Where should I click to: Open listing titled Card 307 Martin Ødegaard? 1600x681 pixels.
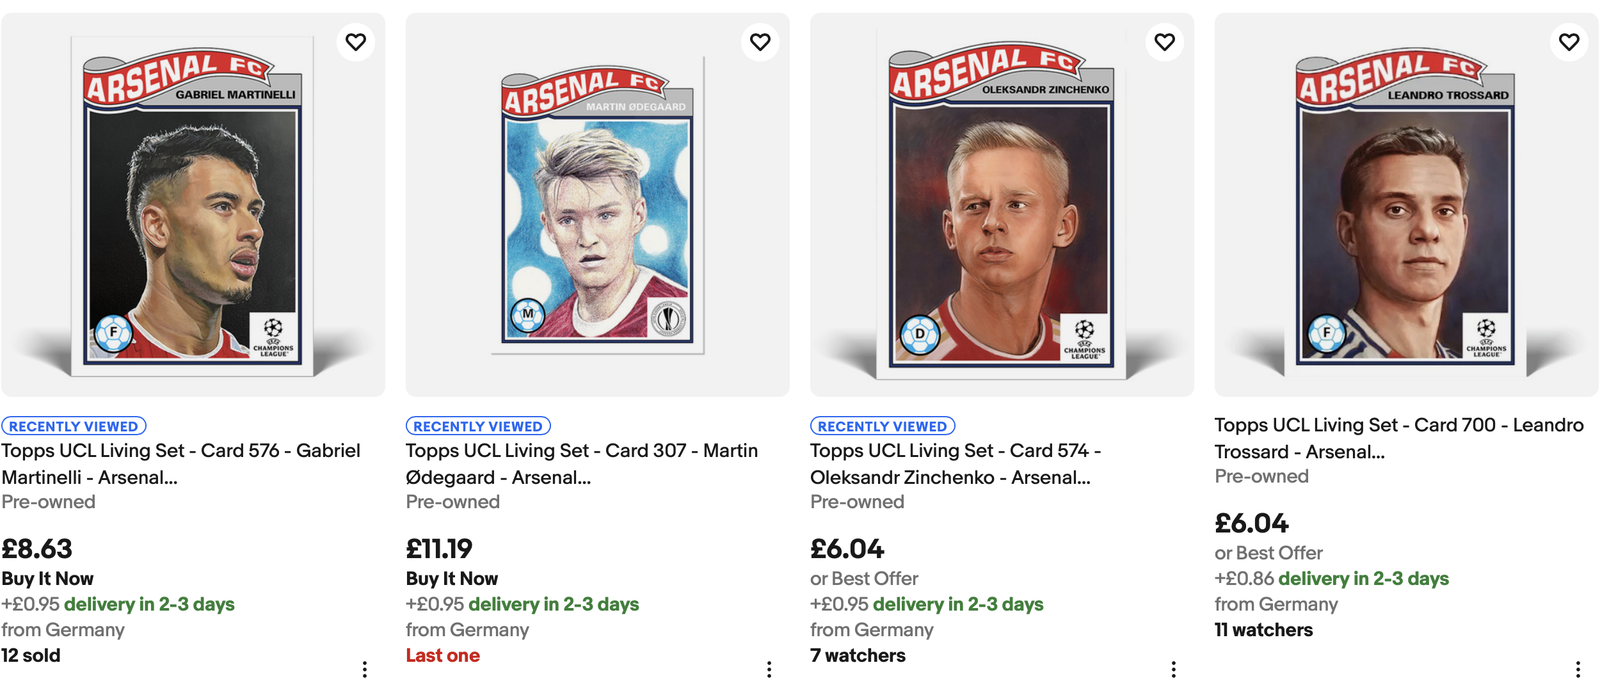pos(582,464)
